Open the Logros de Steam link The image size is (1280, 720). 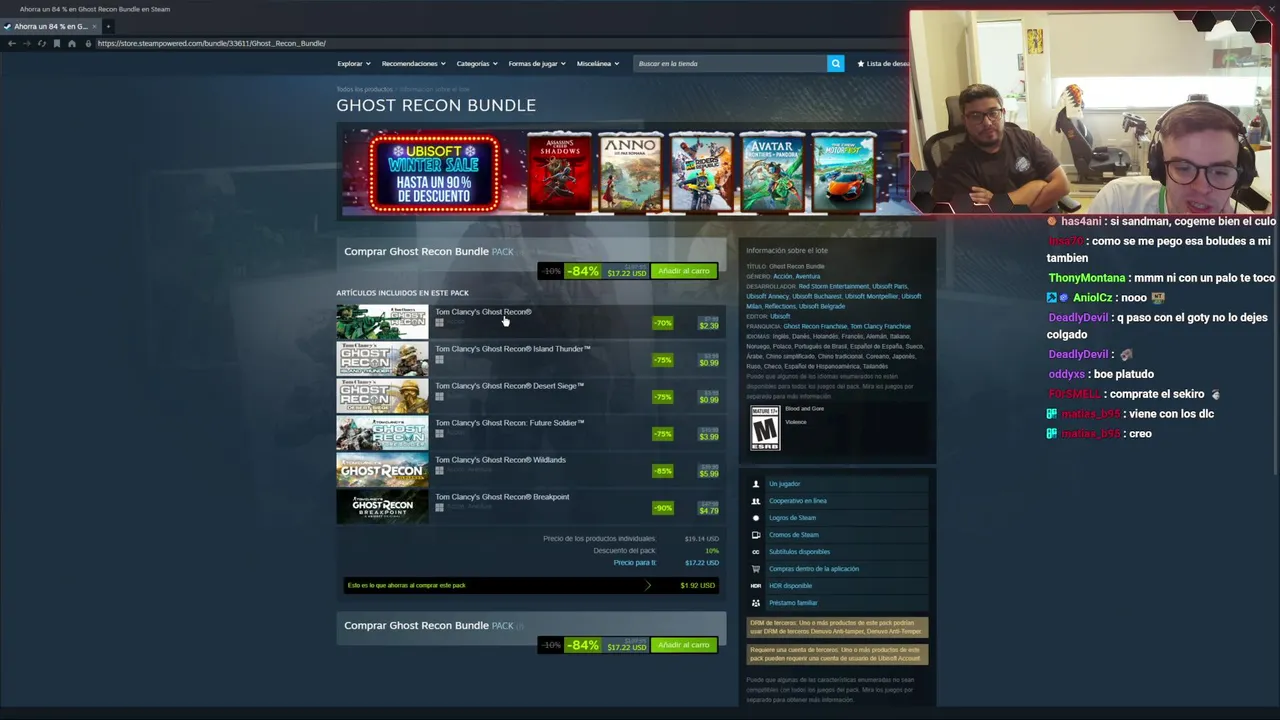tap(793, 518)
